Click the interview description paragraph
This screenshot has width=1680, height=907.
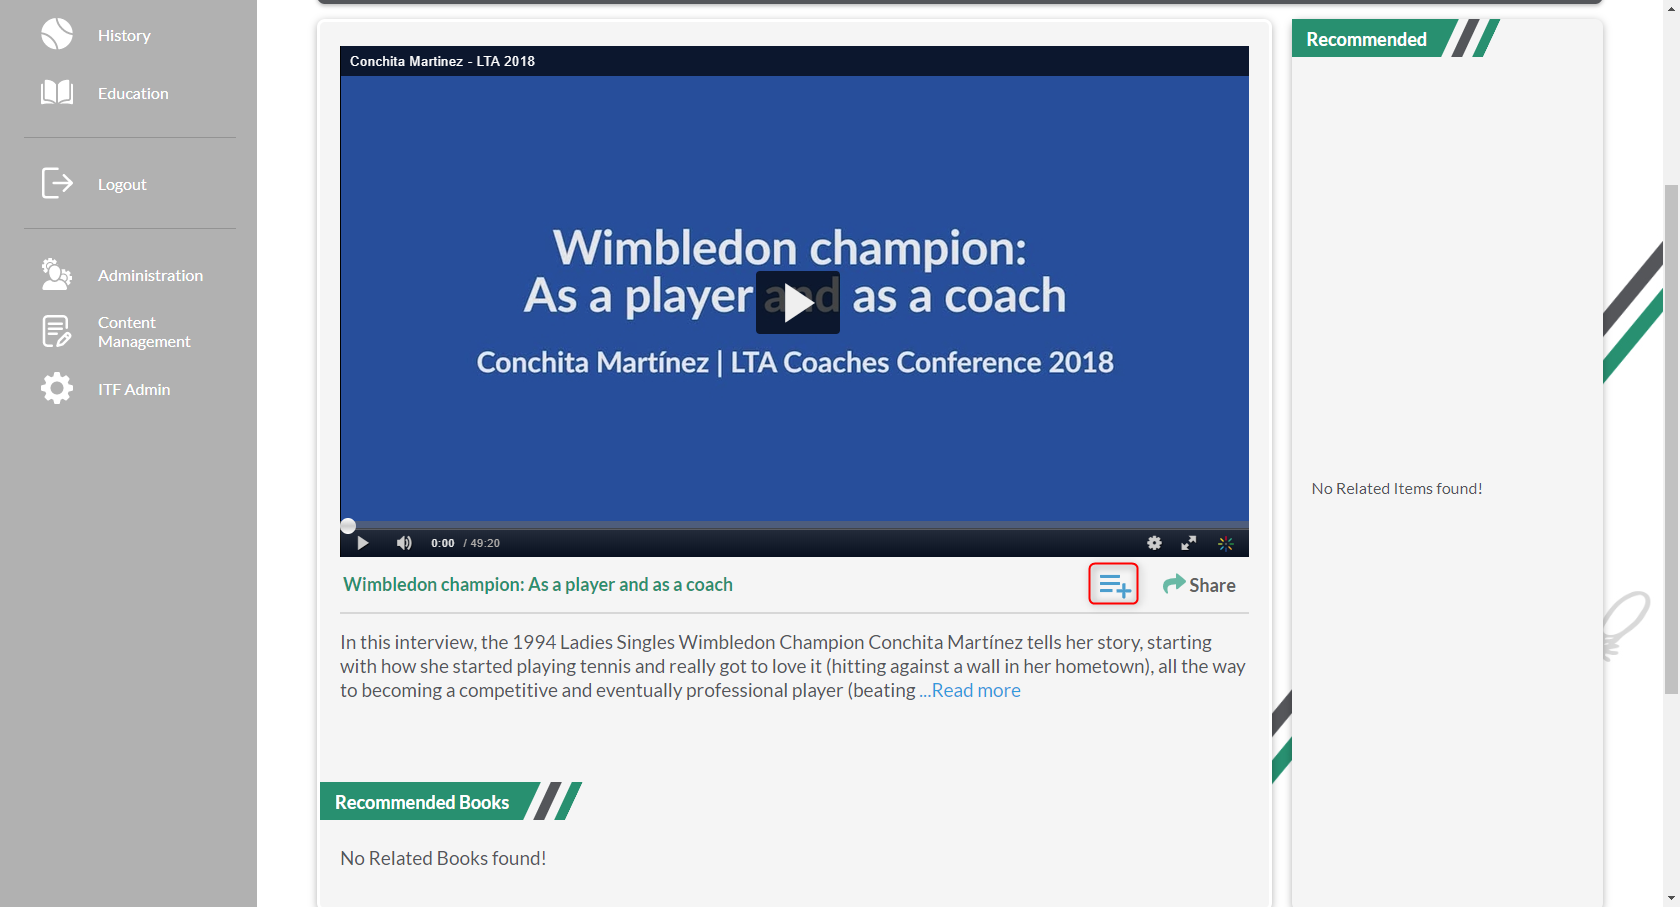793,666
